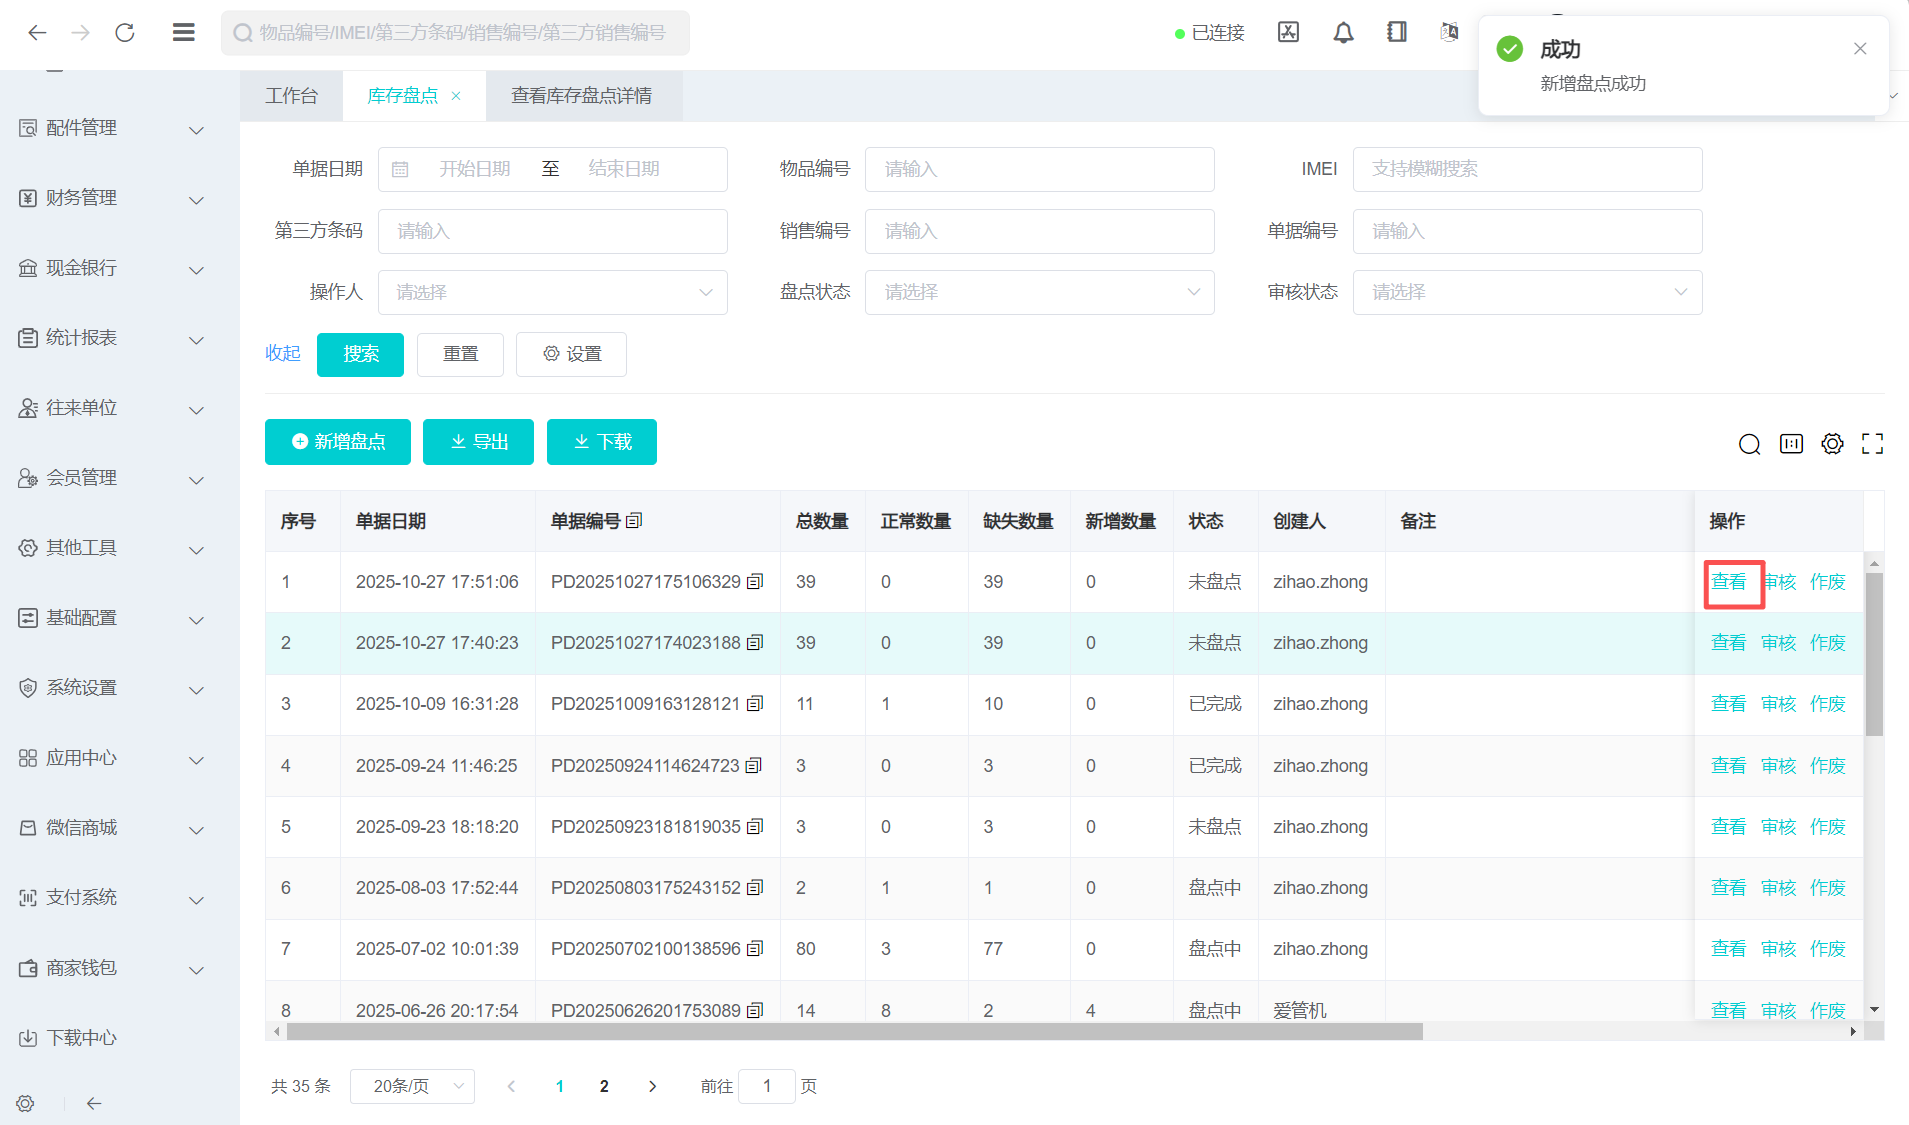Viewport: 1909px width, 1125px height.
Task: Open the 20条/页 page size selector
Action: (412, 1086)
